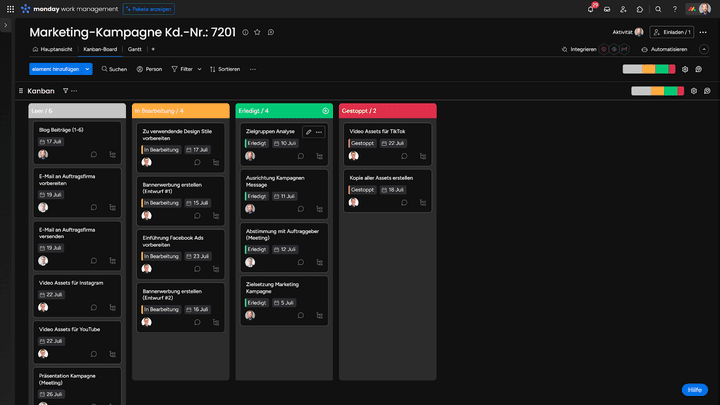Collapse header with round chevron button
Viewport: 720px width, 405px height.
pyautogui.click(x=704, y=49)
